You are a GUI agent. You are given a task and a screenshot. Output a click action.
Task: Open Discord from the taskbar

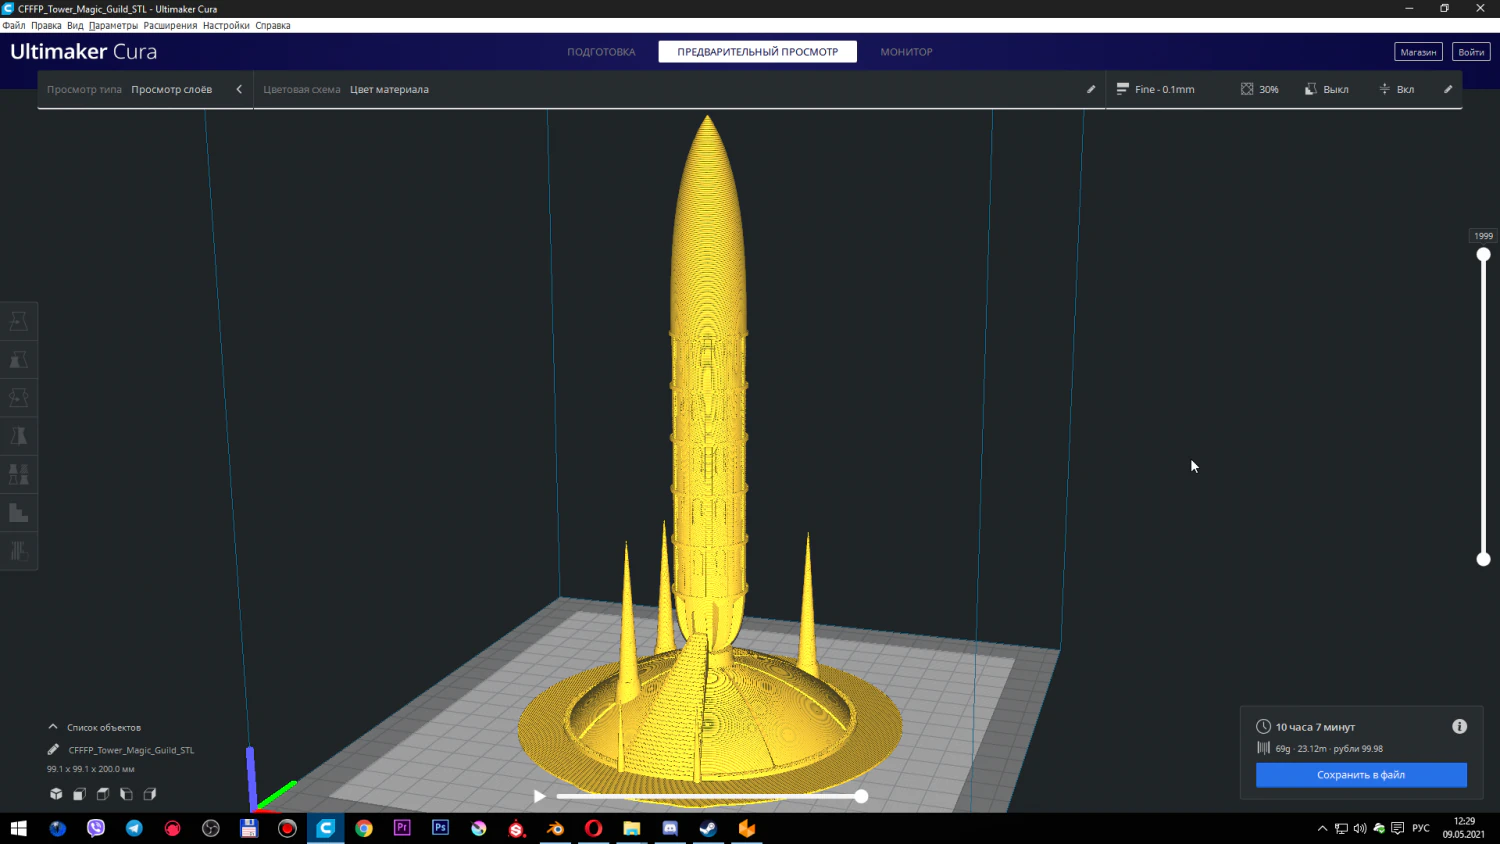click(x=670, y=828)
